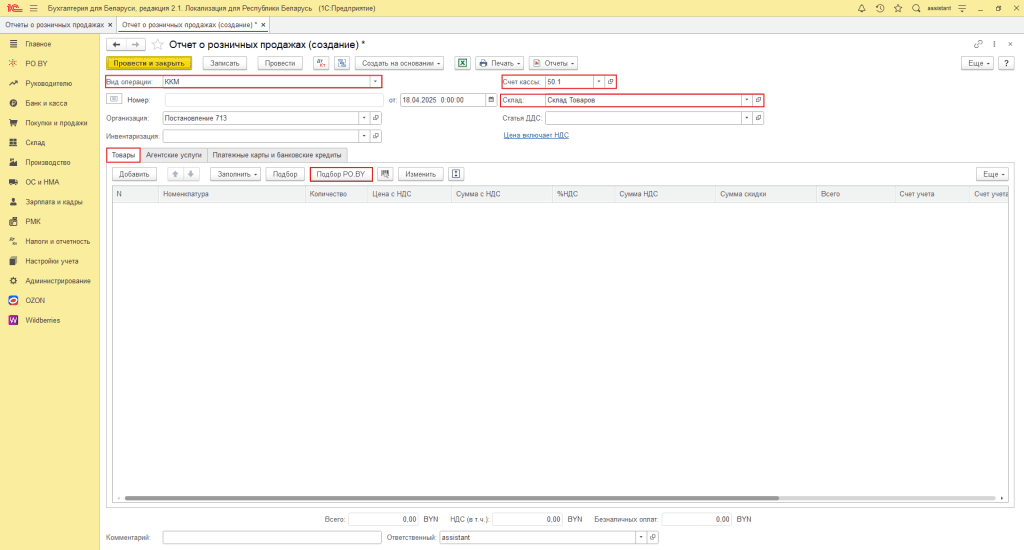Switch to Товары tab
1024x550 pixels.
(123, 155)
